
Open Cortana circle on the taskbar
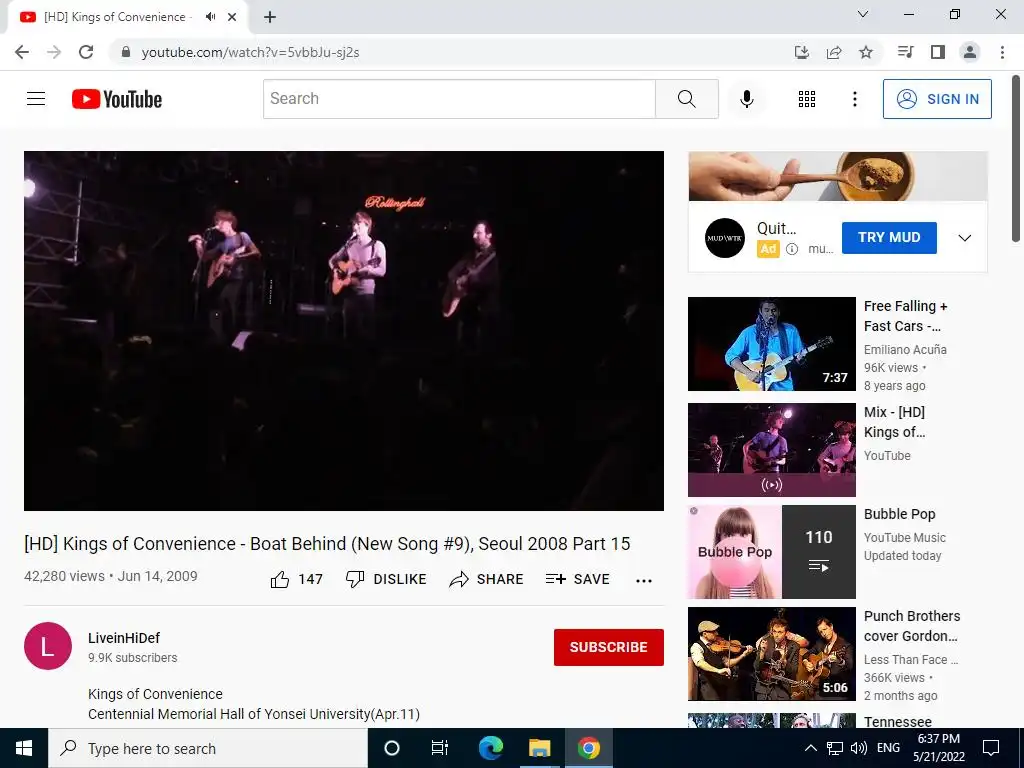(x=391, y=748)
